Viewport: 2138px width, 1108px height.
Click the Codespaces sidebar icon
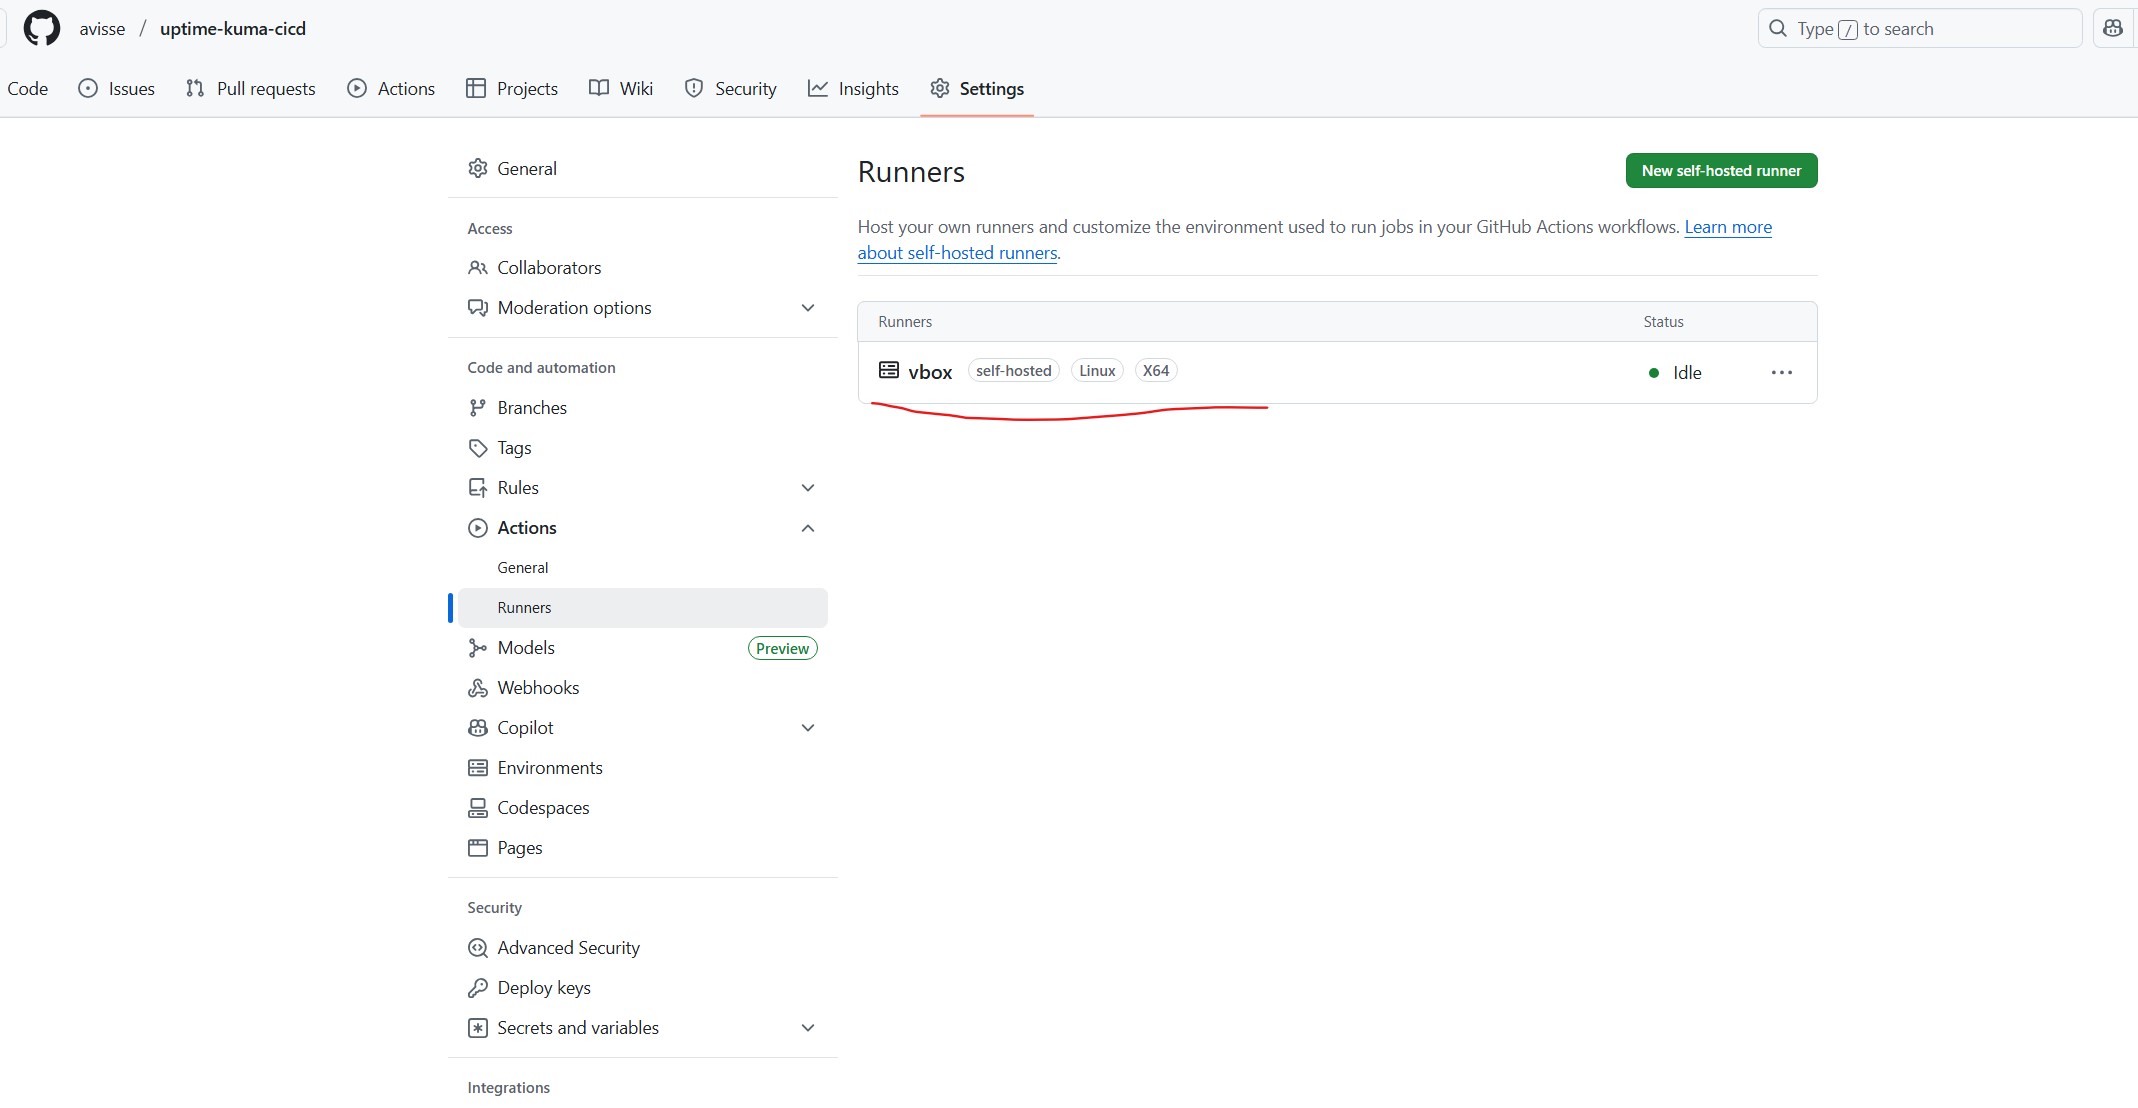pos(478,808)
